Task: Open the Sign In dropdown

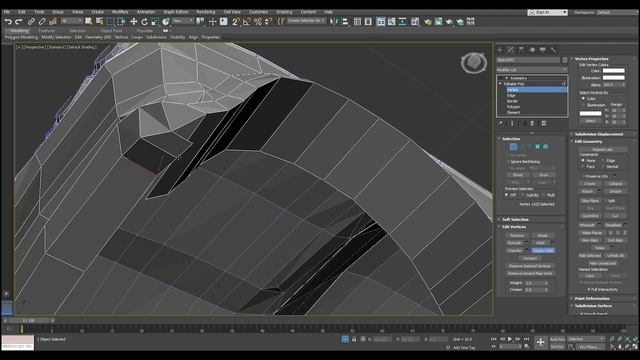Action: click(547, 12)
